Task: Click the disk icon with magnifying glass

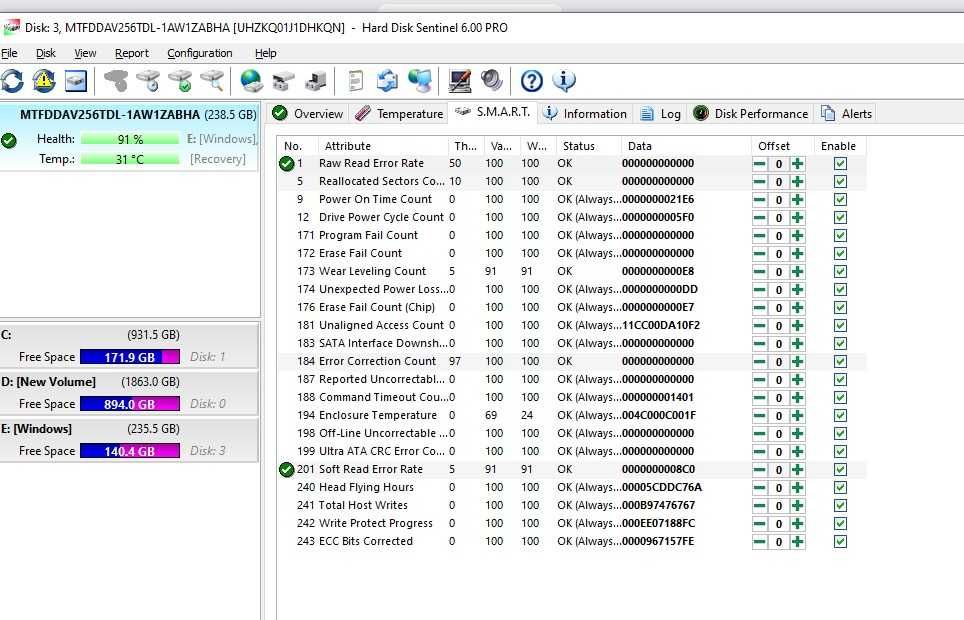Action: click(212, 81)
